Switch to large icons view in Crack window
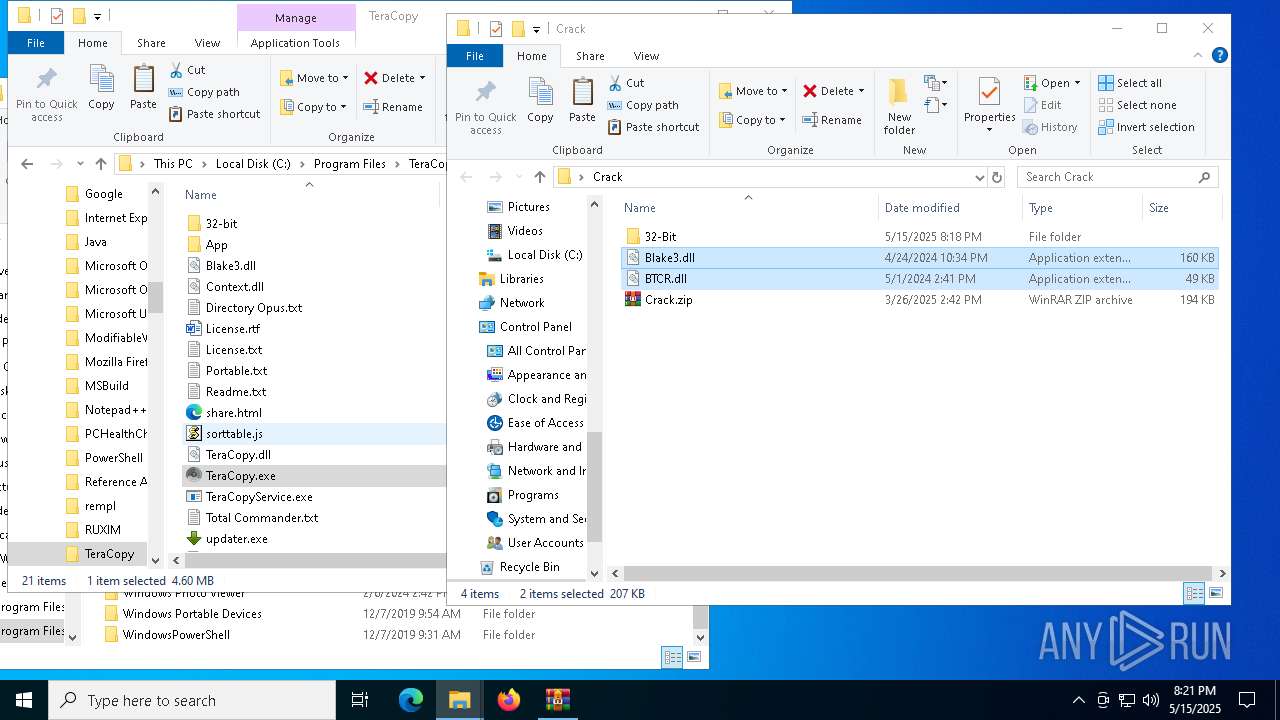 tap(1216, 593)
